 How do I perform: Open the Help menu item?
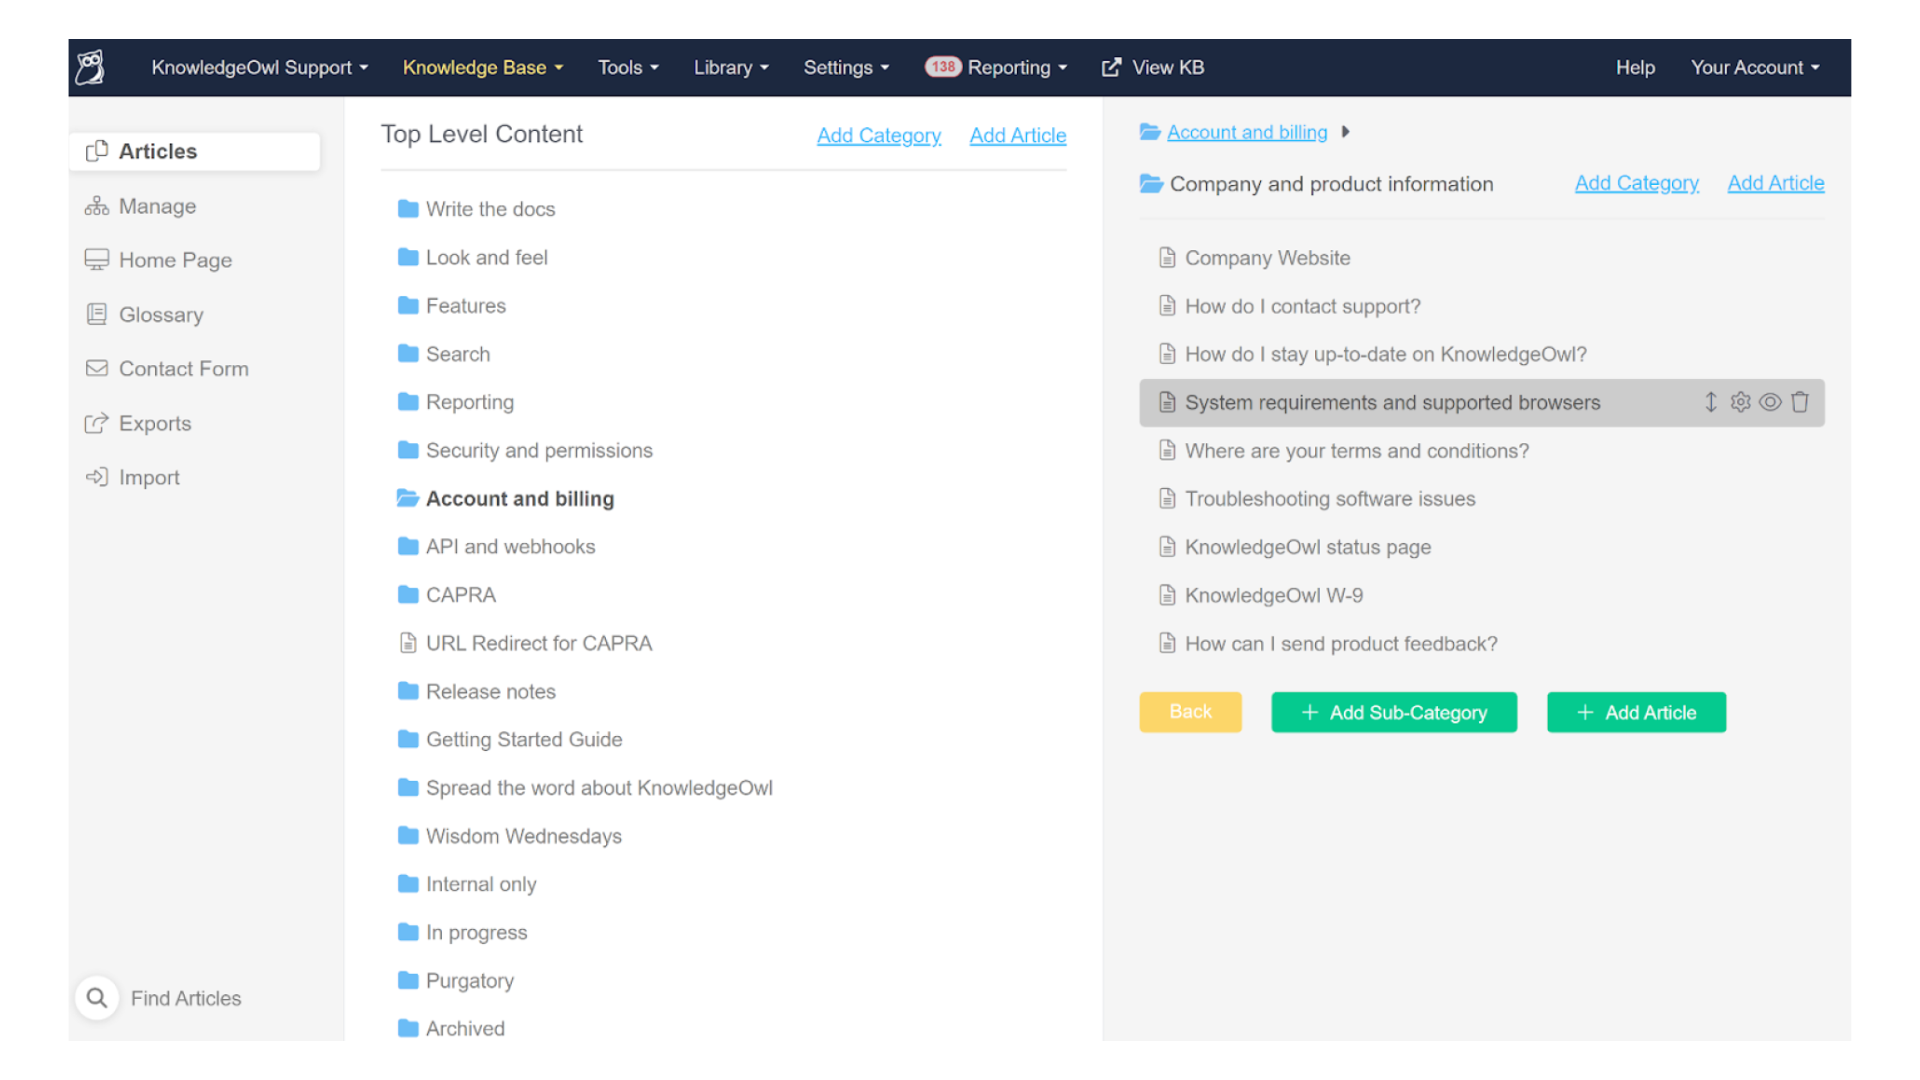click(1635, 67)
